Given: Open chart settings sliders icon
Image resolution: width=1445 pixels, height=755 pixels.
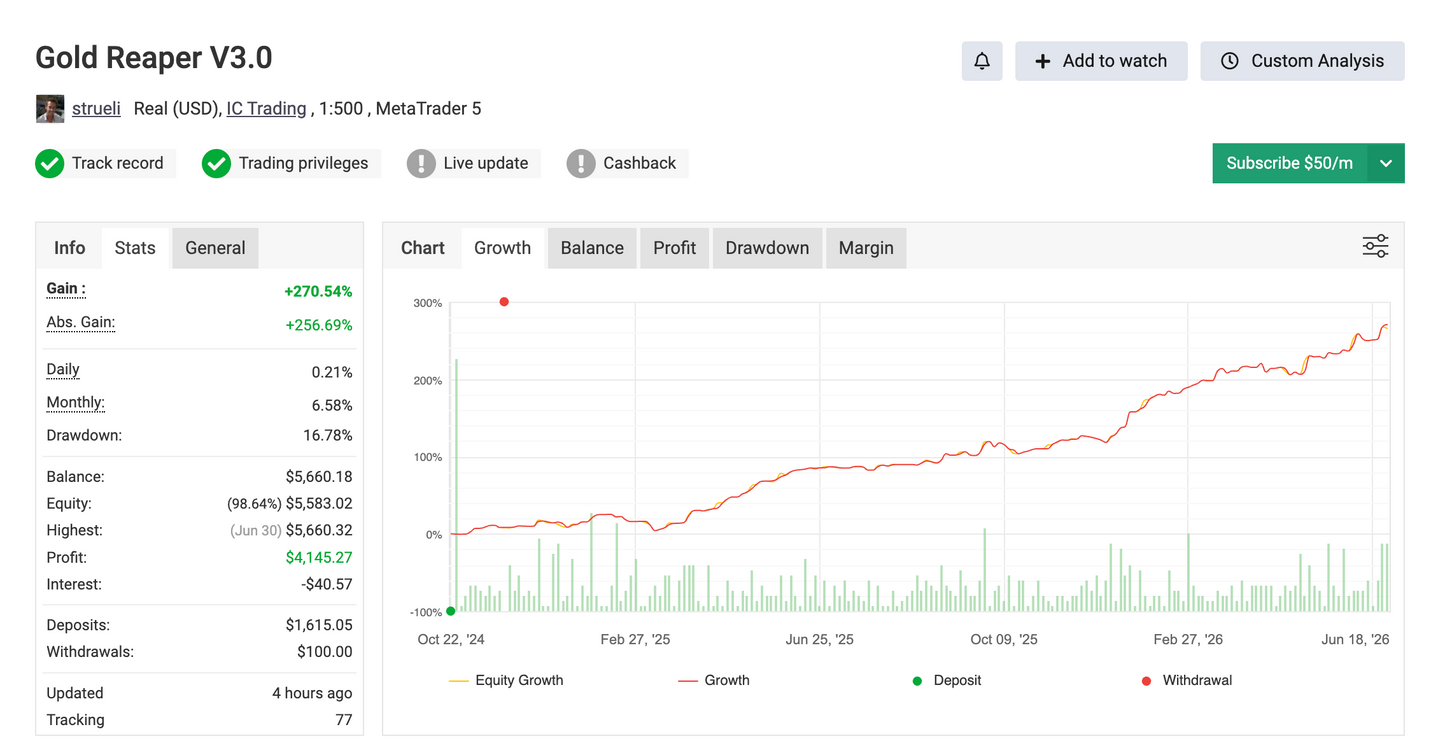Looking at the screenshot, I should coord(1375,246).
